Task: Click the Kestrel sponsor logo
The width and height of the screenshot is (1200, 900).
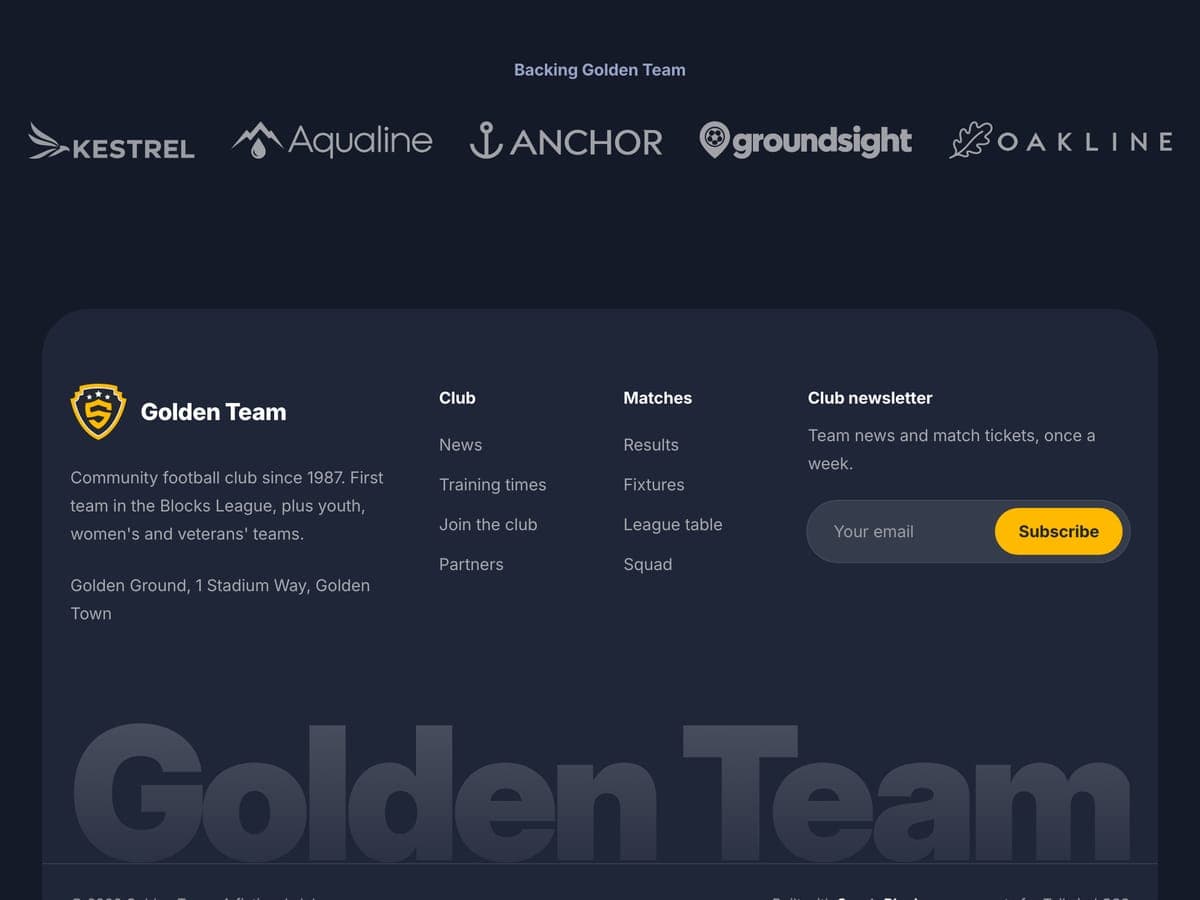Action: (x=111, y=141)
